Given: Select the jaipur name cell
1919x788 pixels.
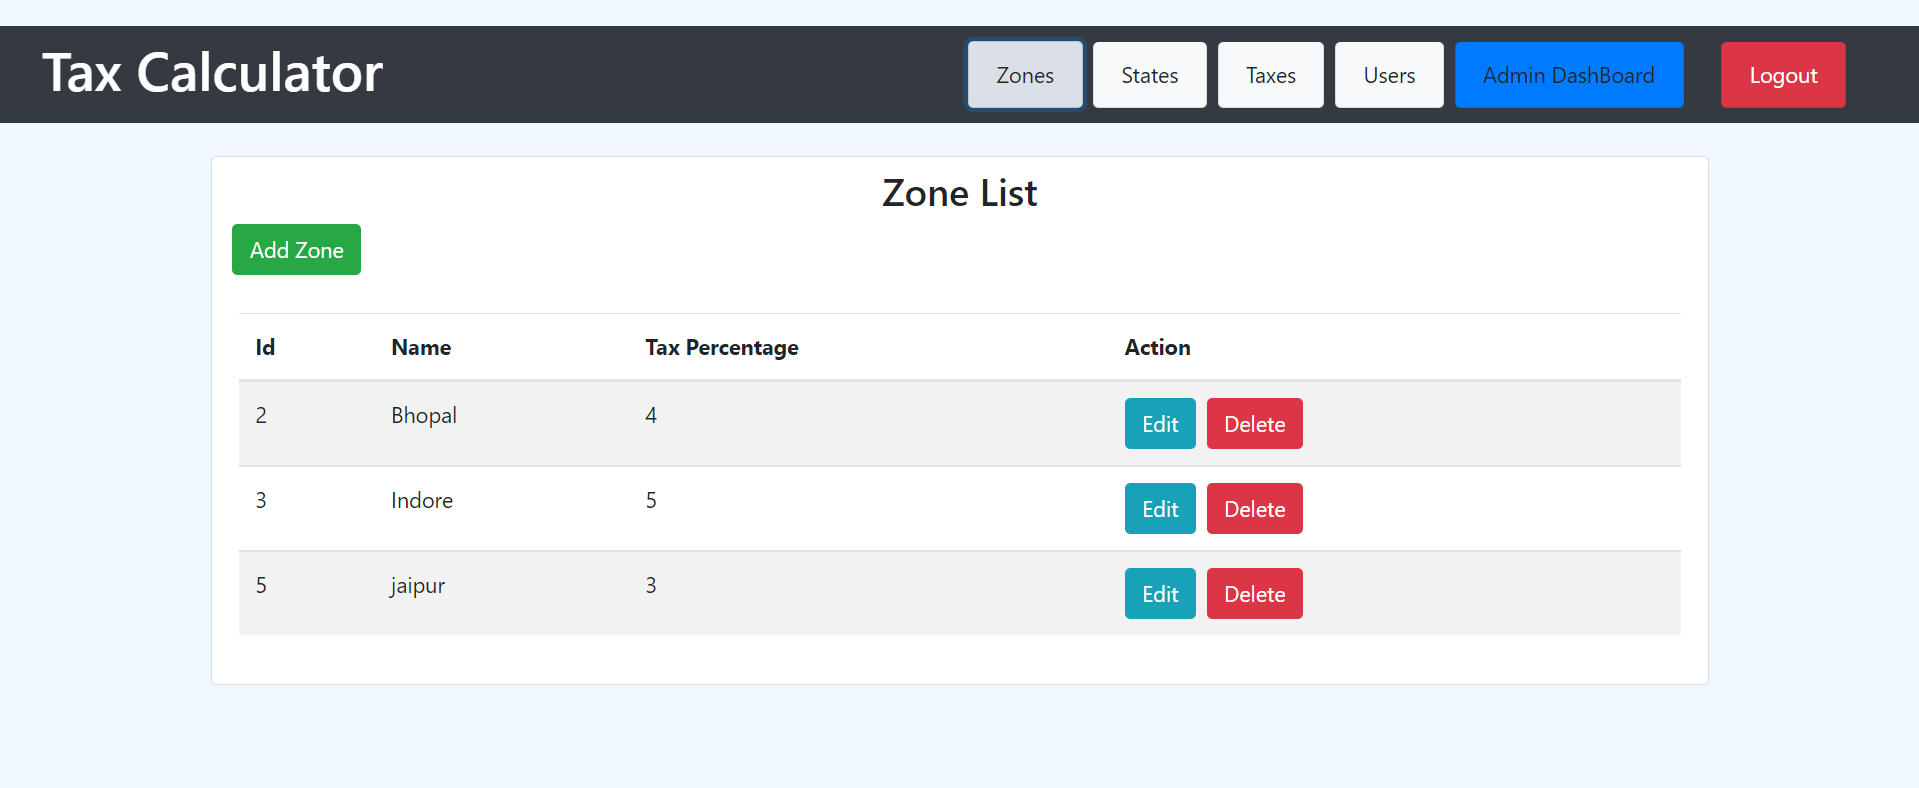Looking at the screenshot, I should click(x=418, y=586).
